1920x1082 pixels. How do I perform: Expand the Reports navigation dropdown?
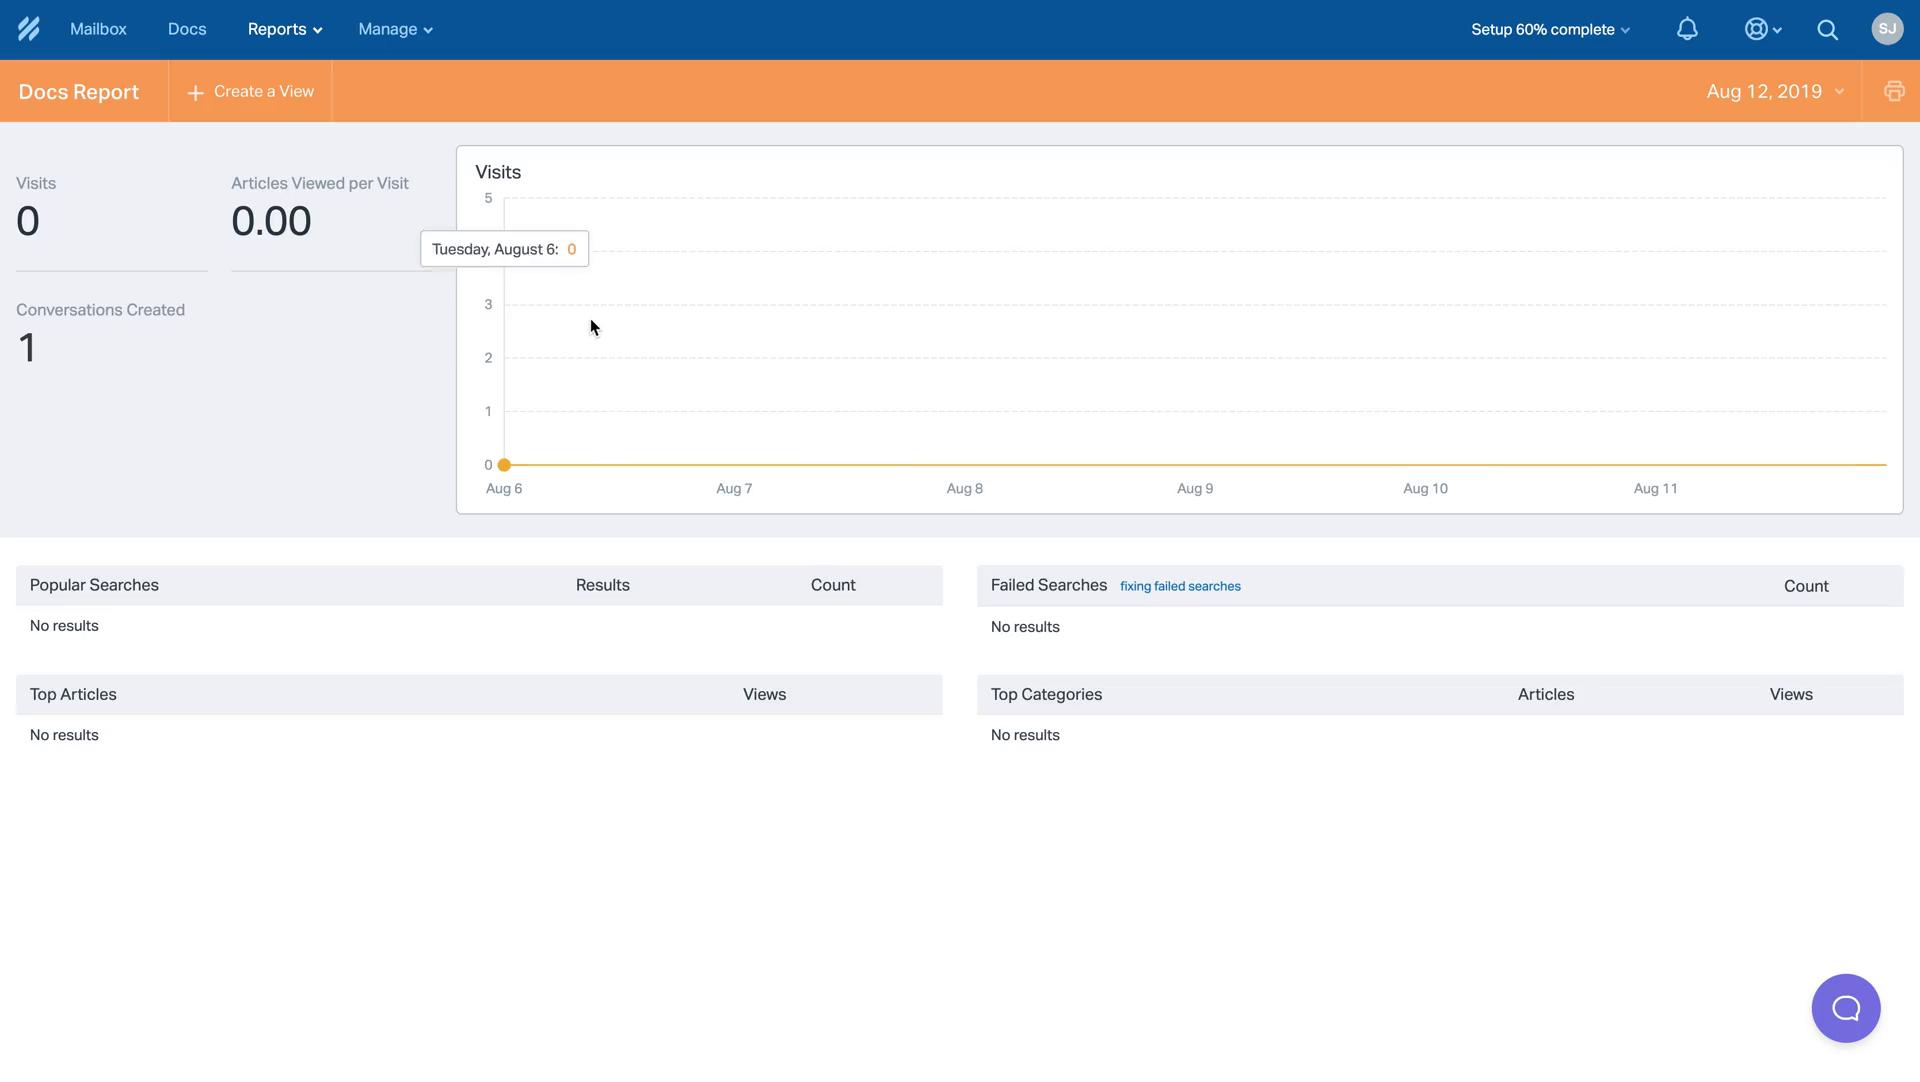tap(284, 30)
